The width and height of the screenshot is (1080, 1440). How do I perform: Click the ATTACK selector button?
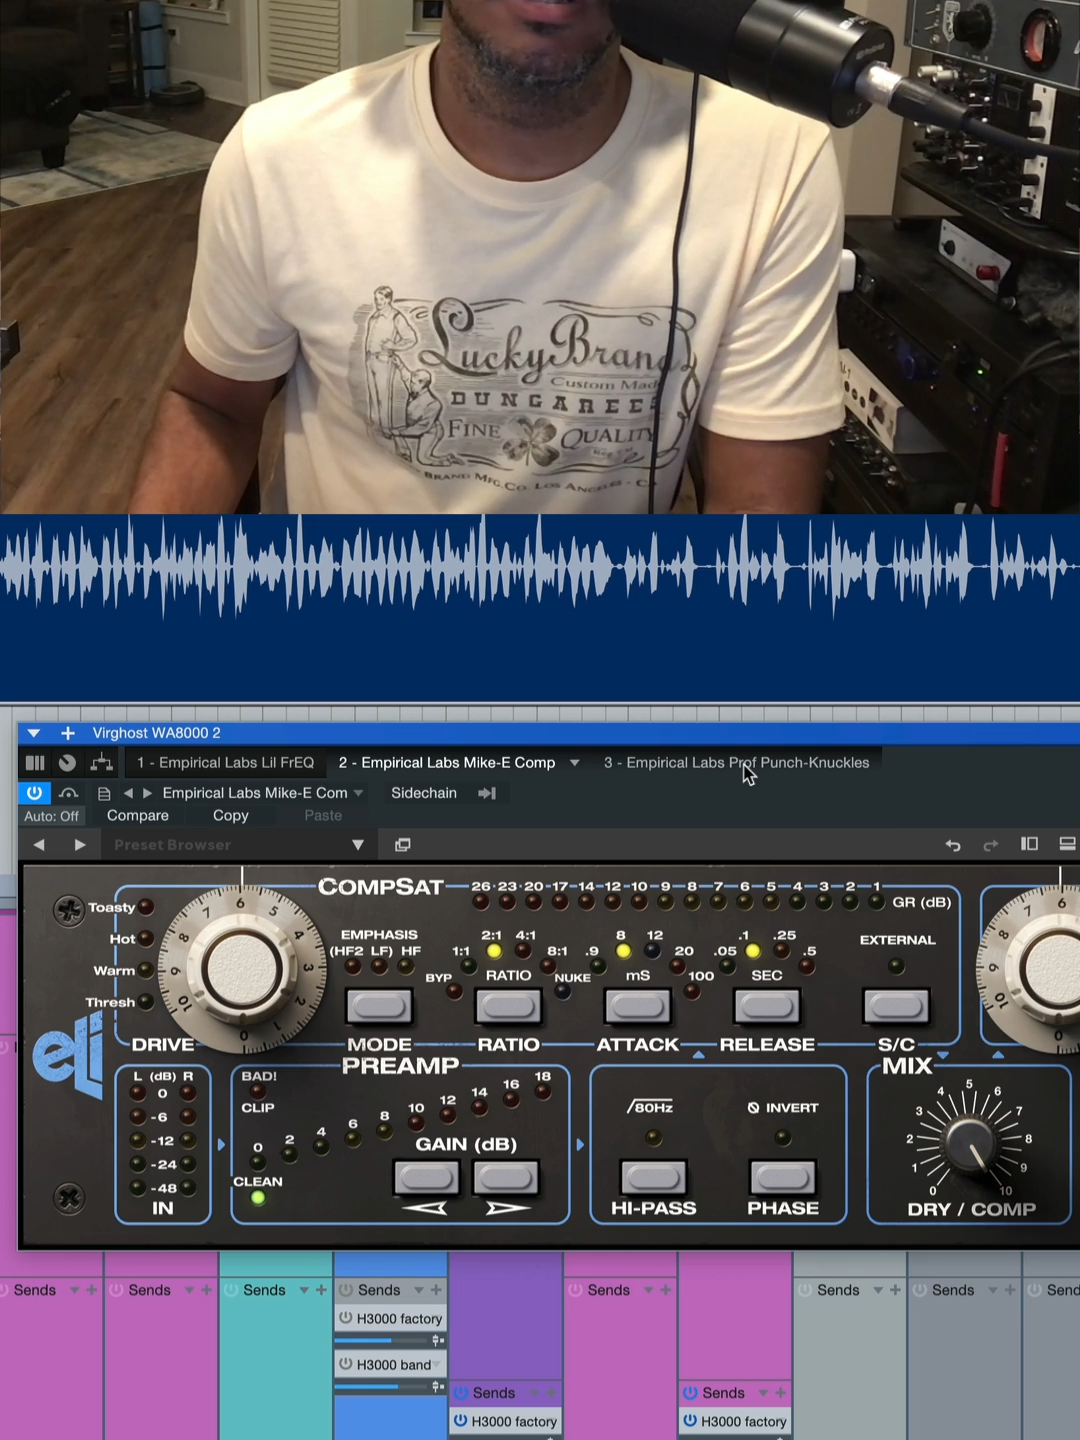pos(638,1006)
